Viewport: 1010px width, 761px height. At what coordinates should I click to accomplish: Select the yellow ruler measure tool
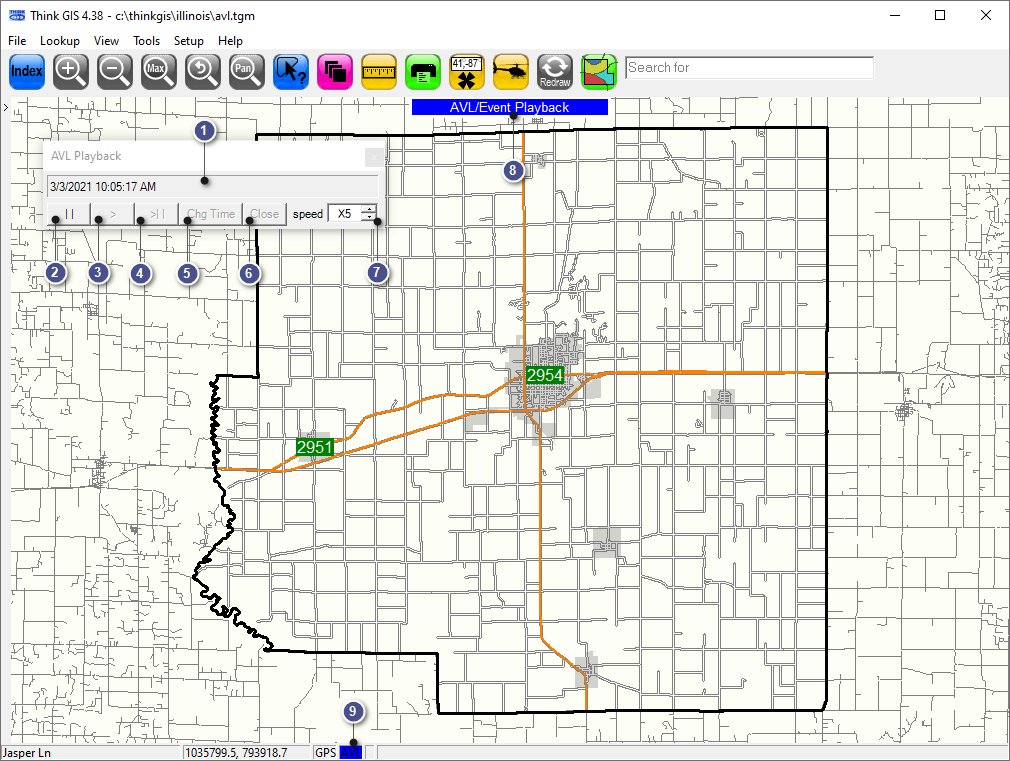379,72
